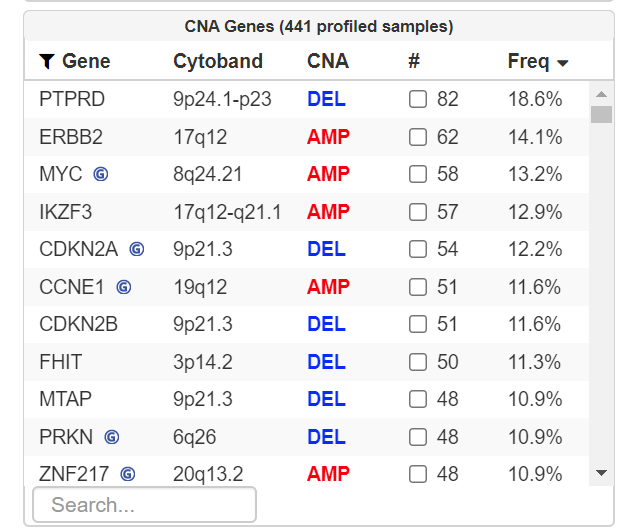The image size is (622, 532).
Task: Click the annotation icon beside CCNE1
Action: (124, 287)
